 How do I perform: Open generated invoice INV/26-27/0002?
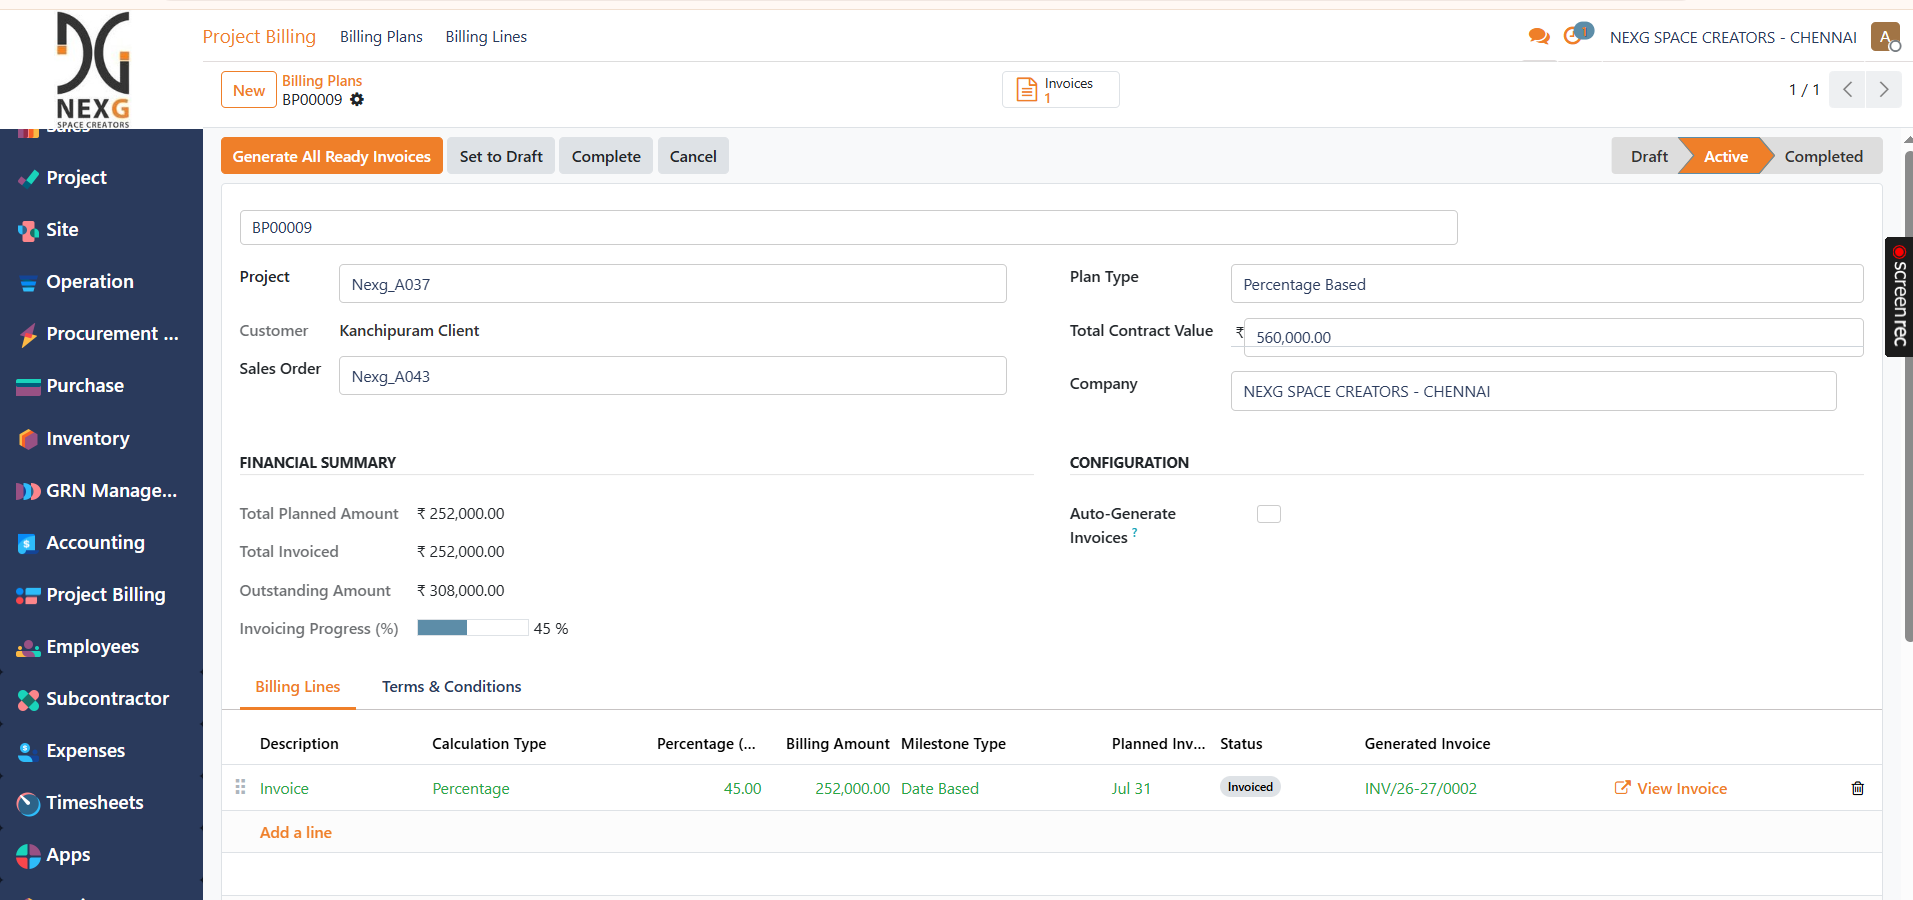pos(1420,788)
